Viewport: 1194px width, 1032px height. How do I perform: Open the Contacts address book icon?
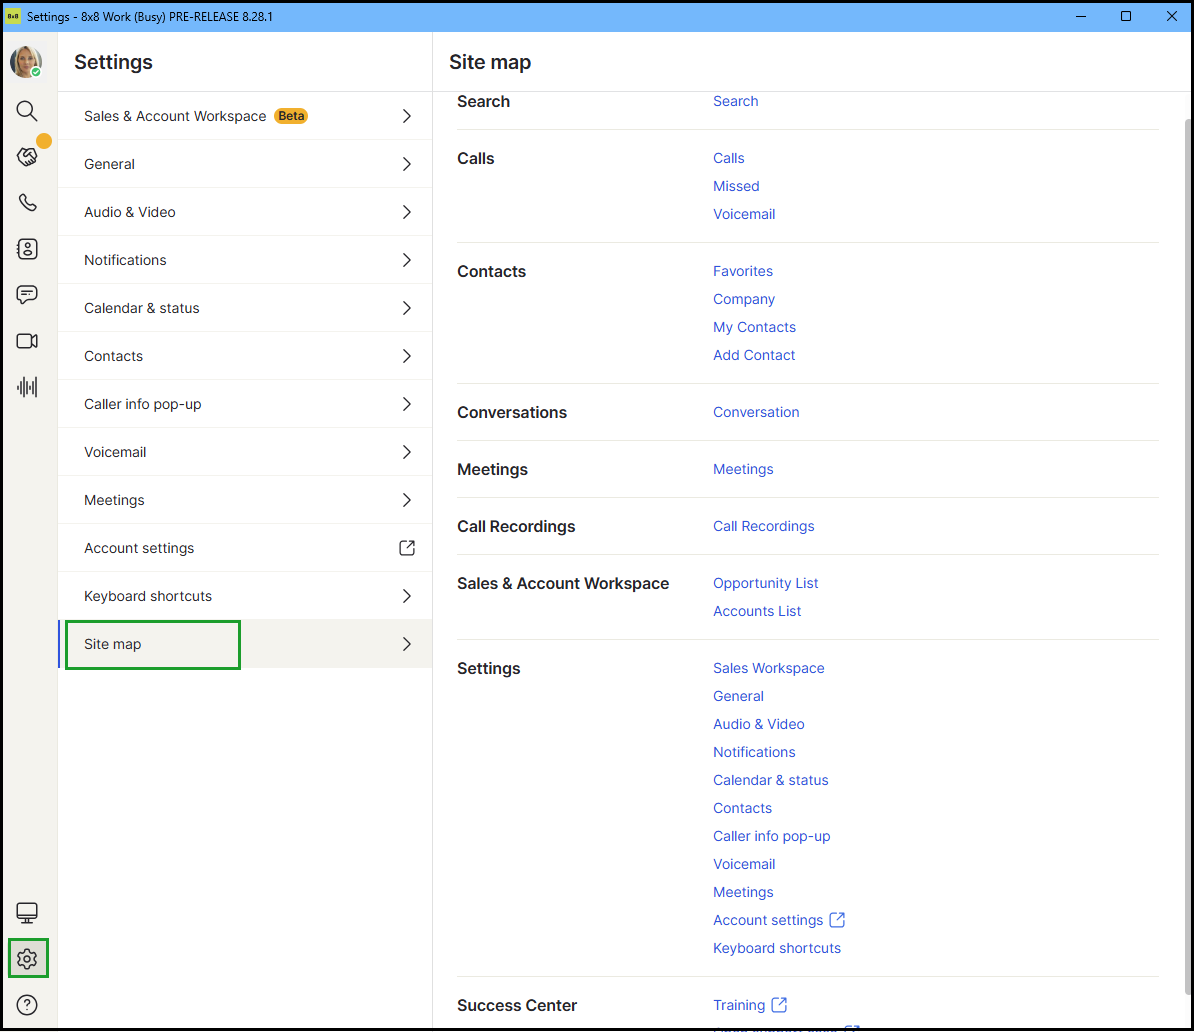[x=27, y=249]
